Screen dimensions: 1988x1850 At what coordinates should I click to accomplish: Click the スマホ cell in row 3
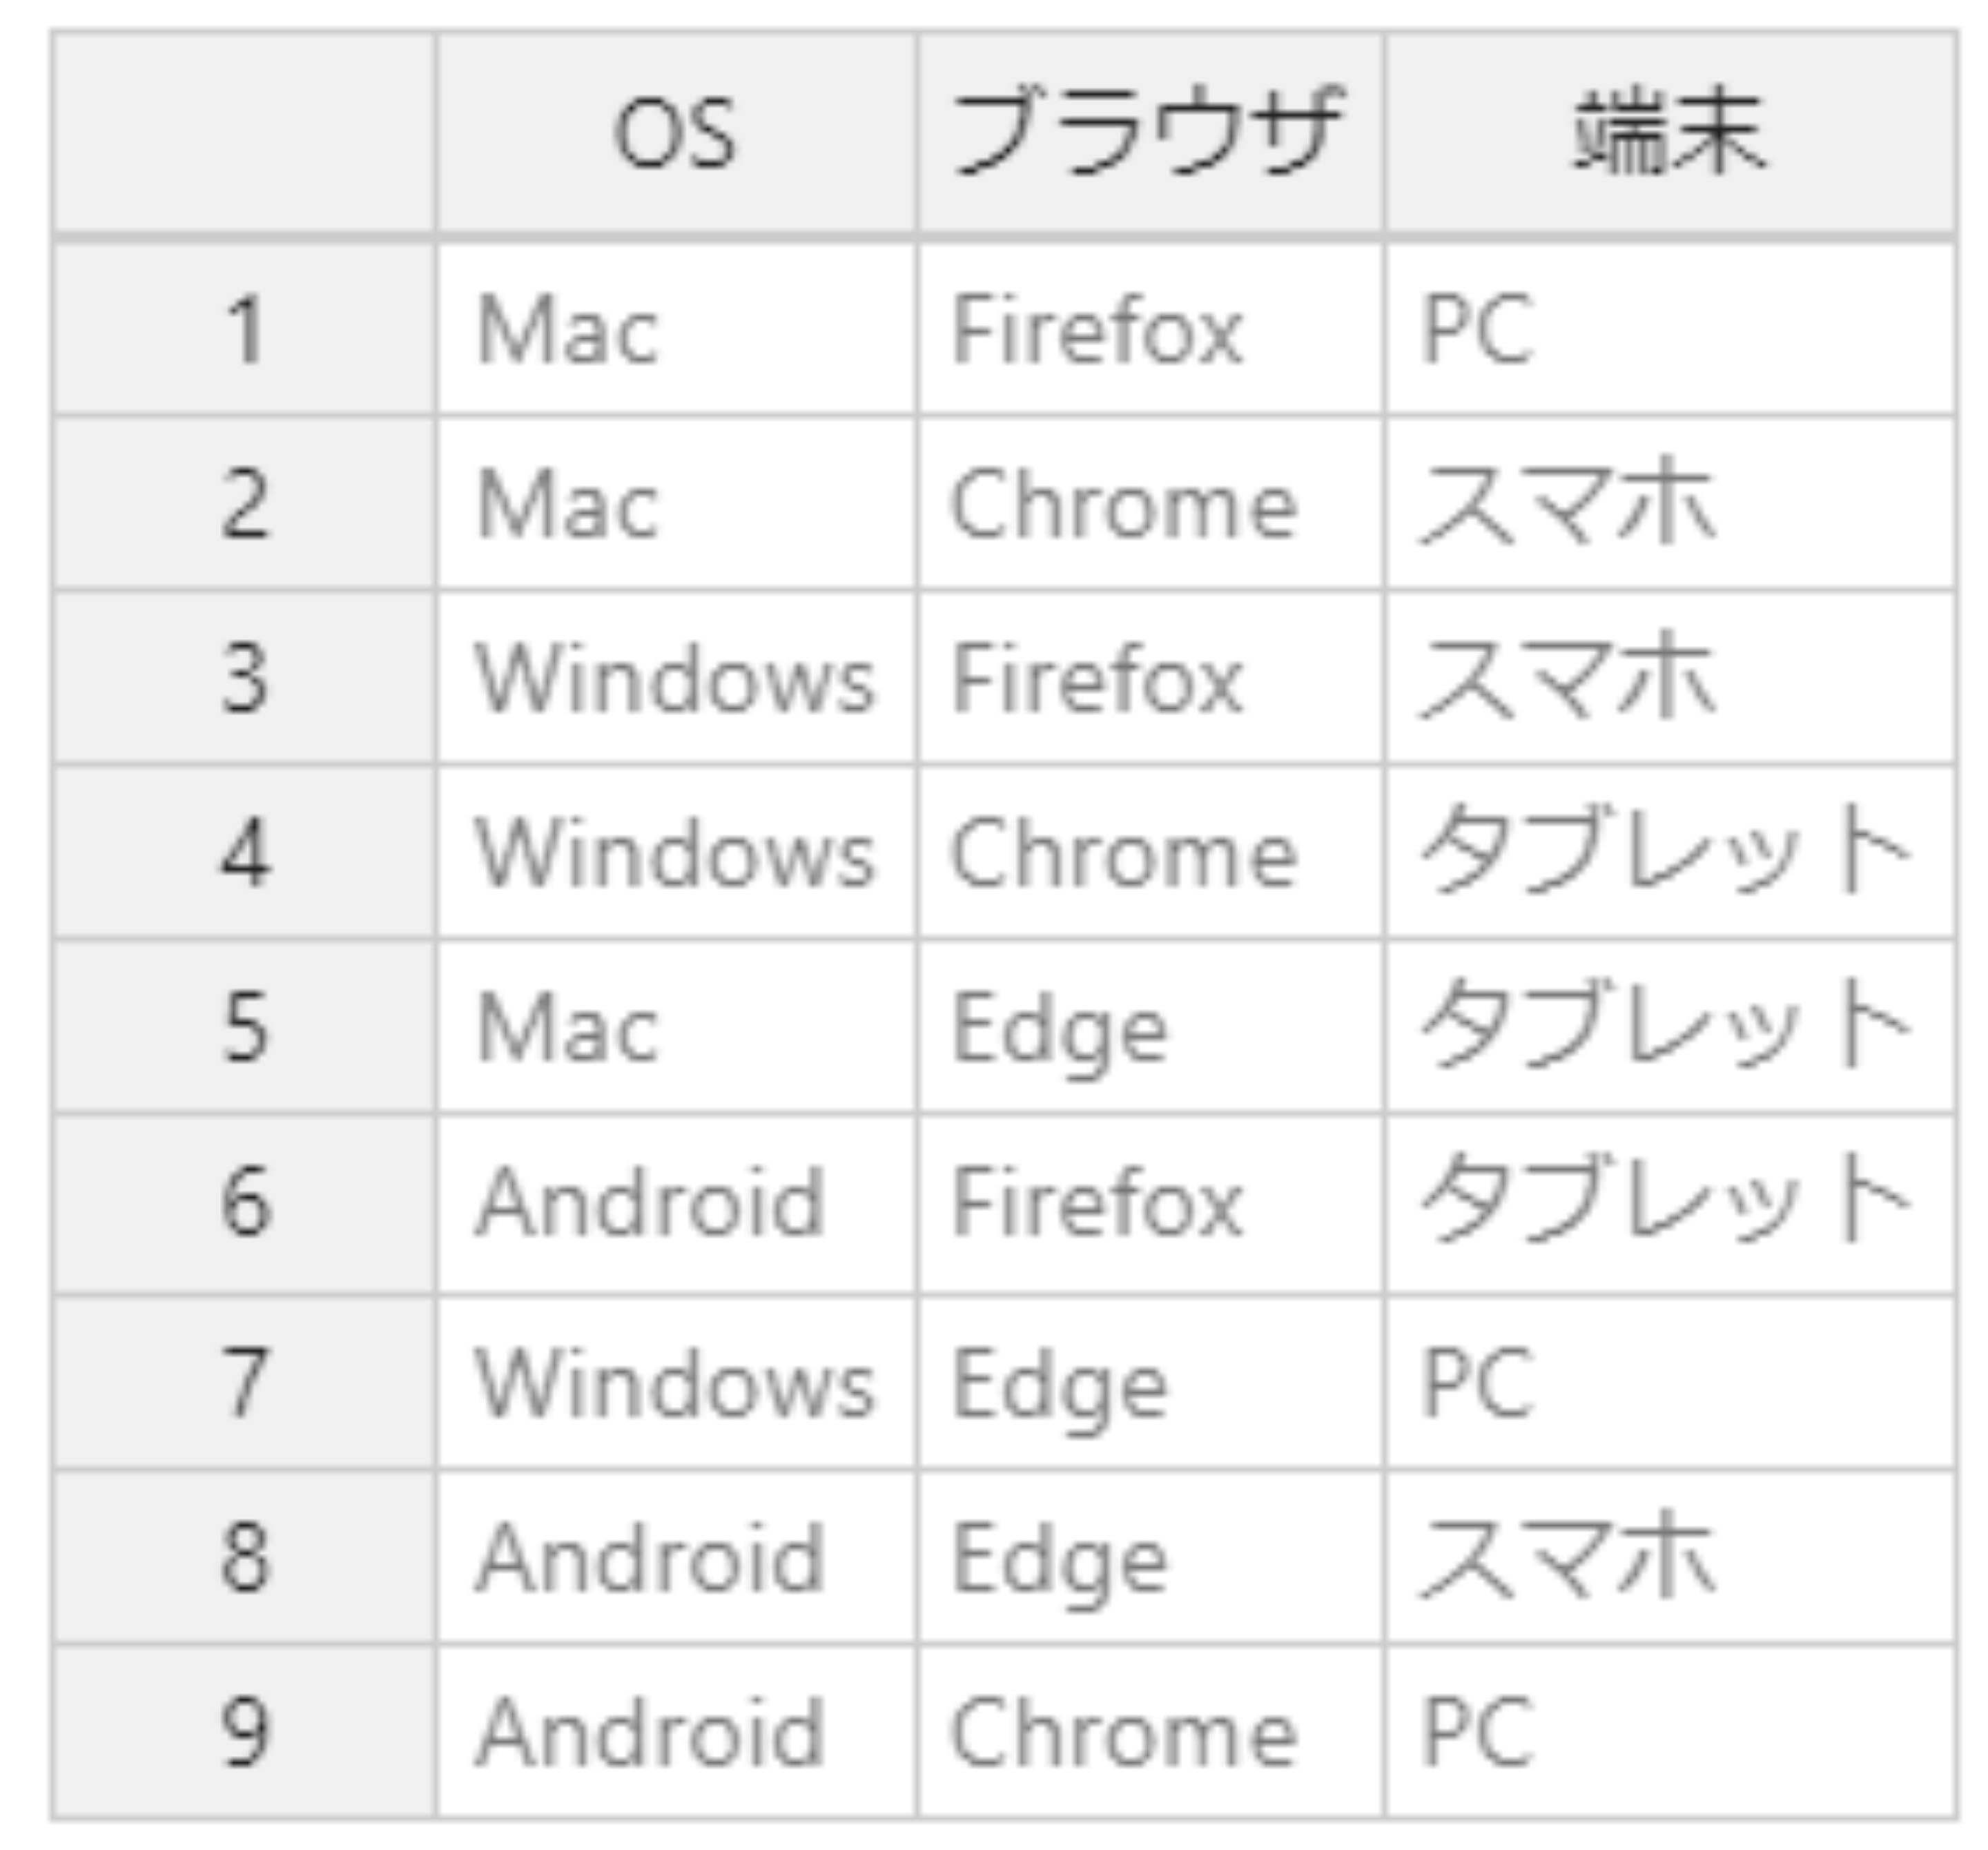[x=1670, y=678]
